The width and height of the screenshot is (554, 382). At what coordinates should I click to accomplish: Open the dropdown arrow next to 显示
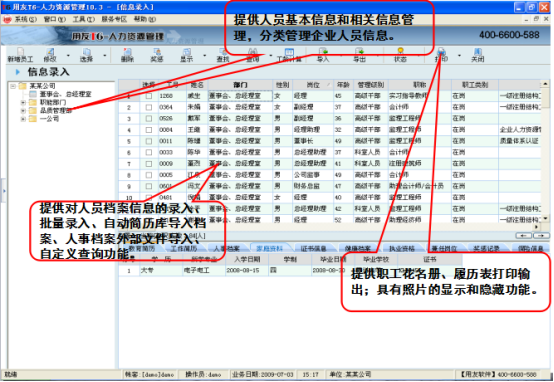205,55
